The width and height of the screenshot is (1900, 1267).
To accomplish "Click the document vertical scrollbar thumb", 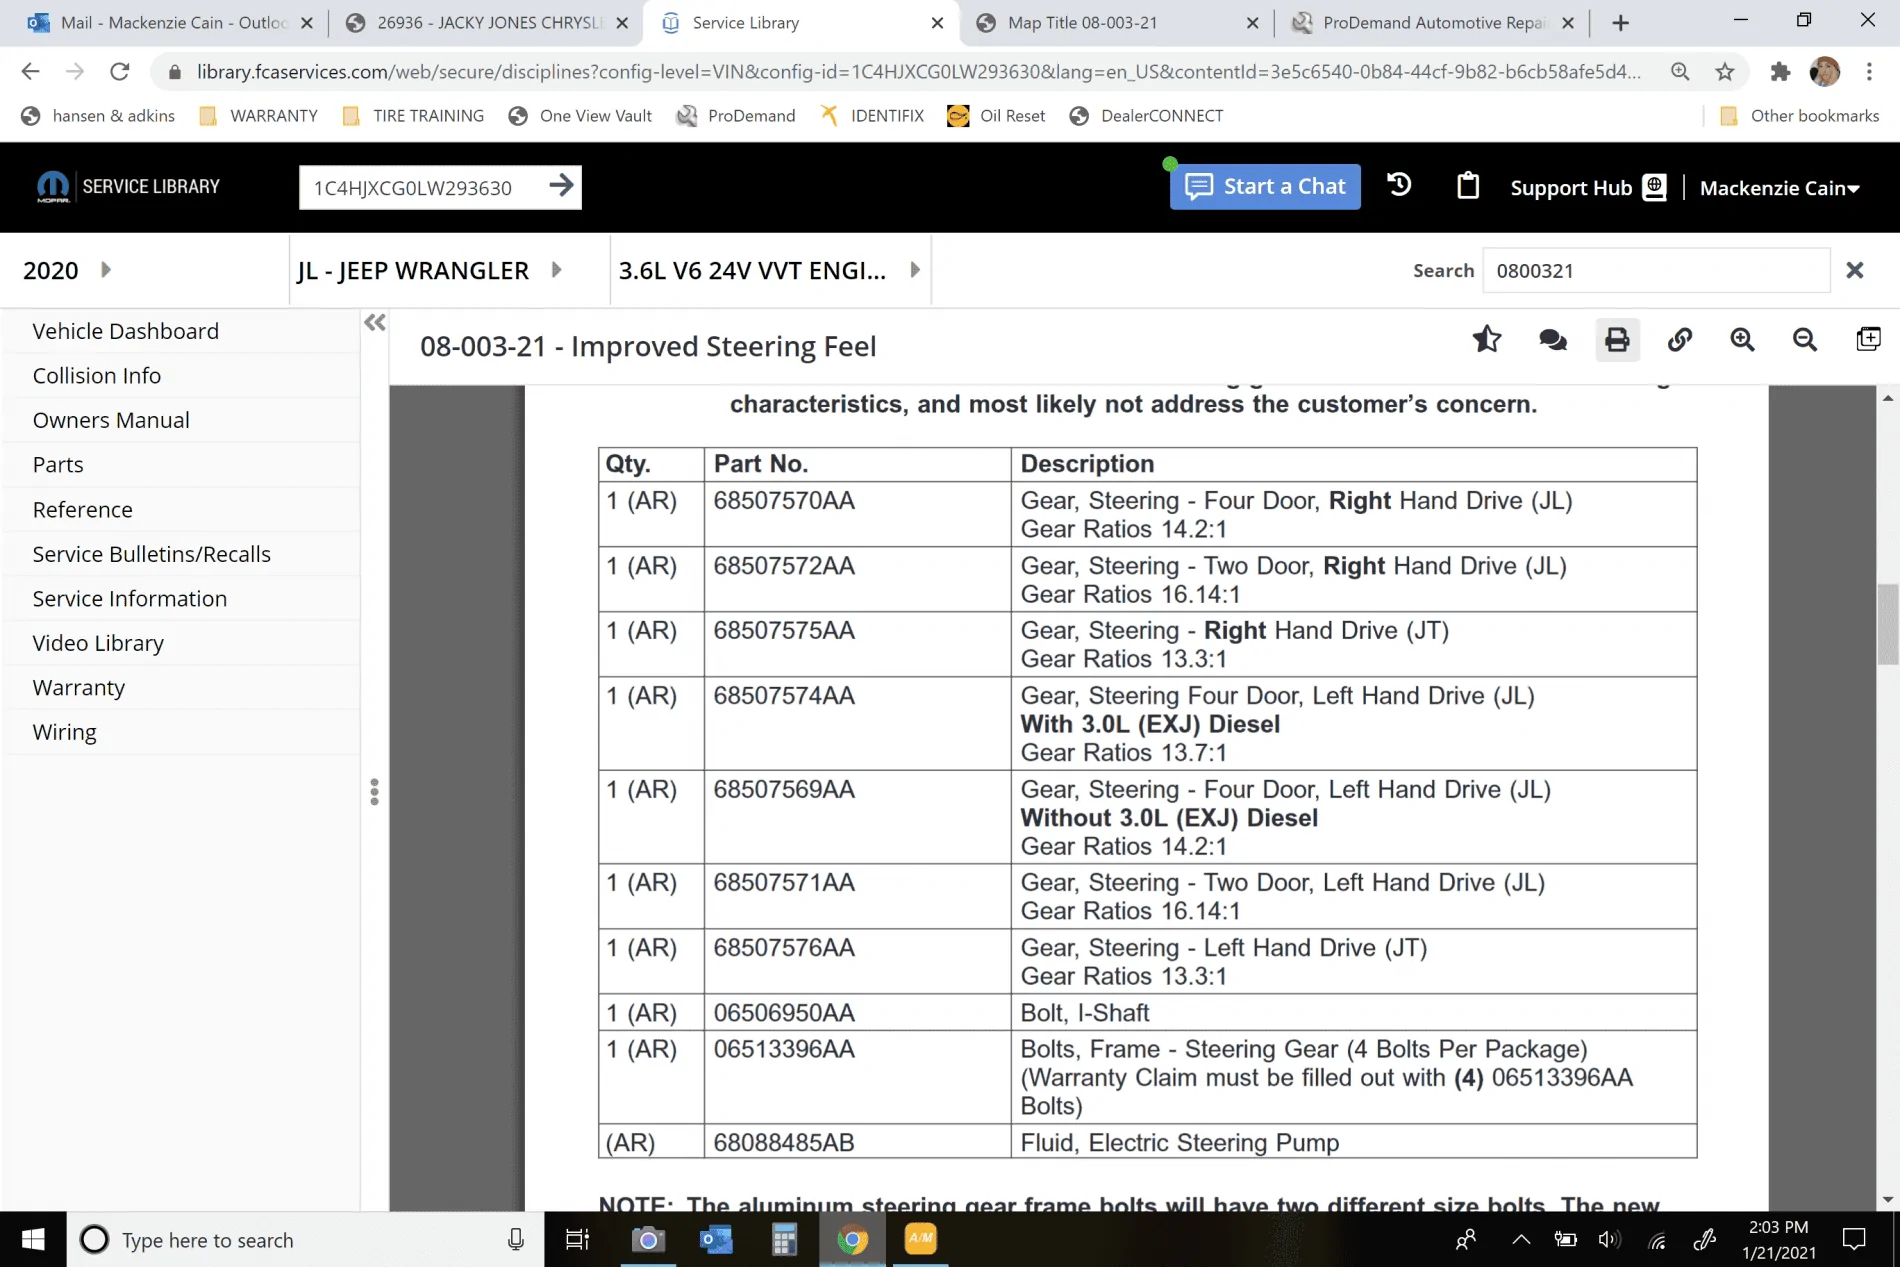I will (1888, 624).
